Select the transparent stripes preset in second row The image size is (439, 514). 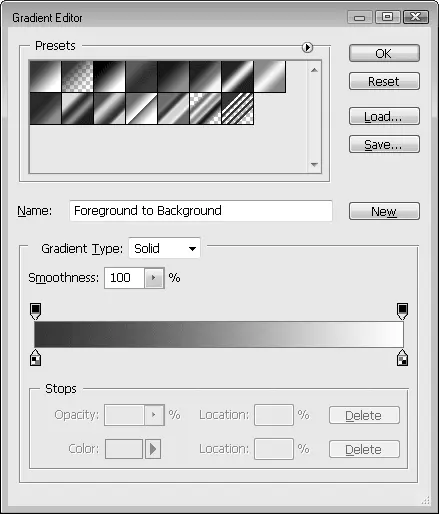(x=237, y=108)
